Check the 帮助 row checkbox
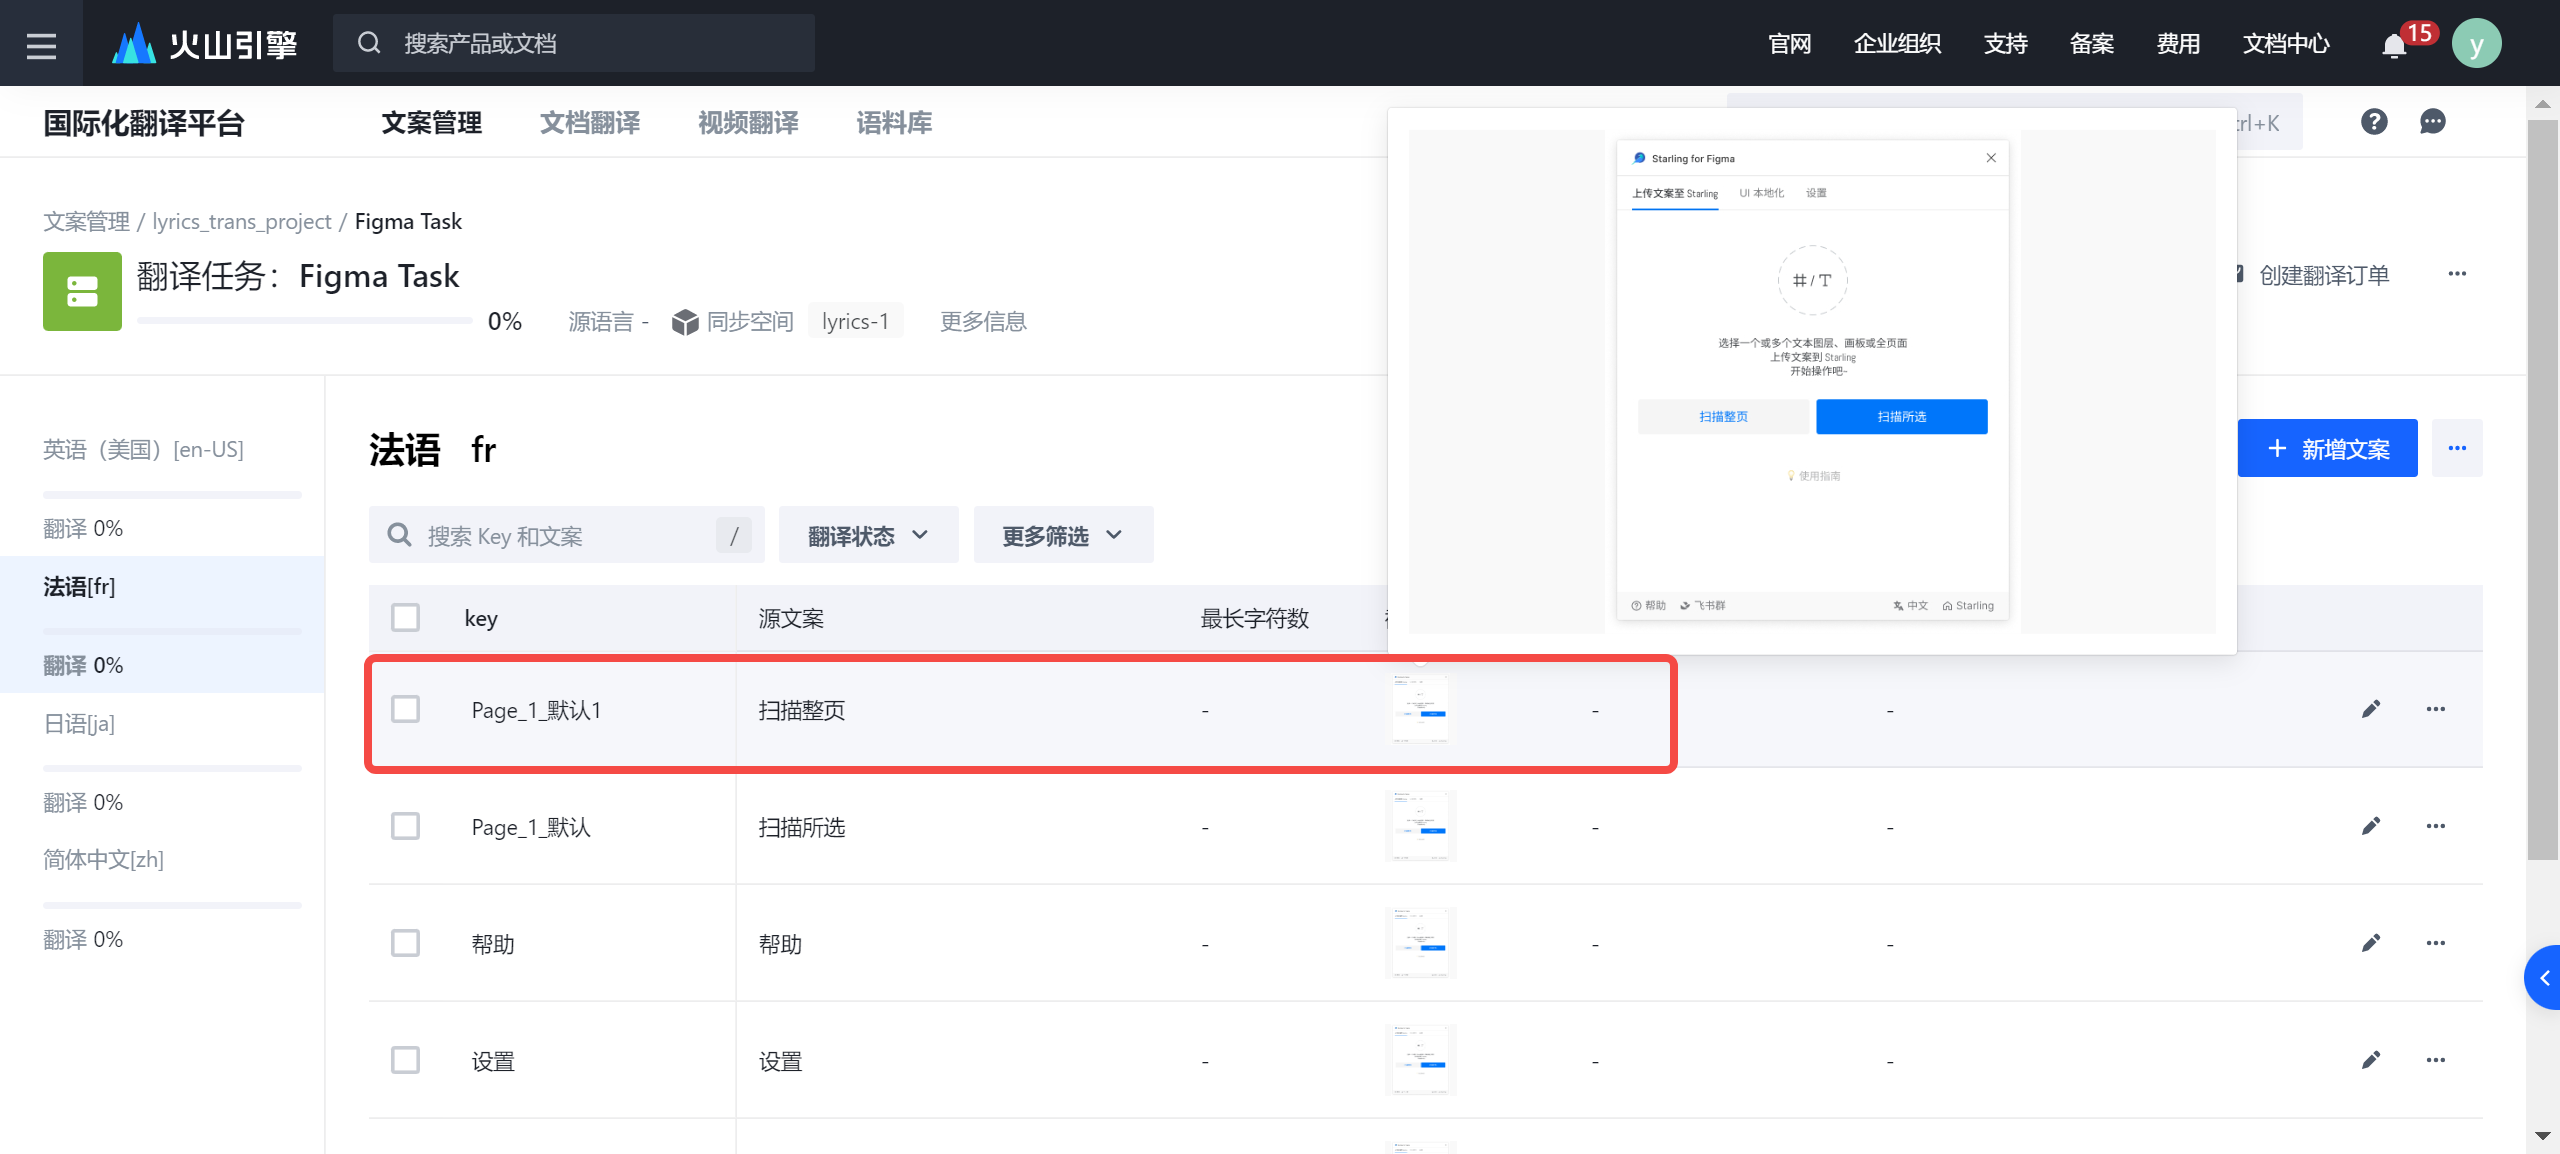 (405, 943)
